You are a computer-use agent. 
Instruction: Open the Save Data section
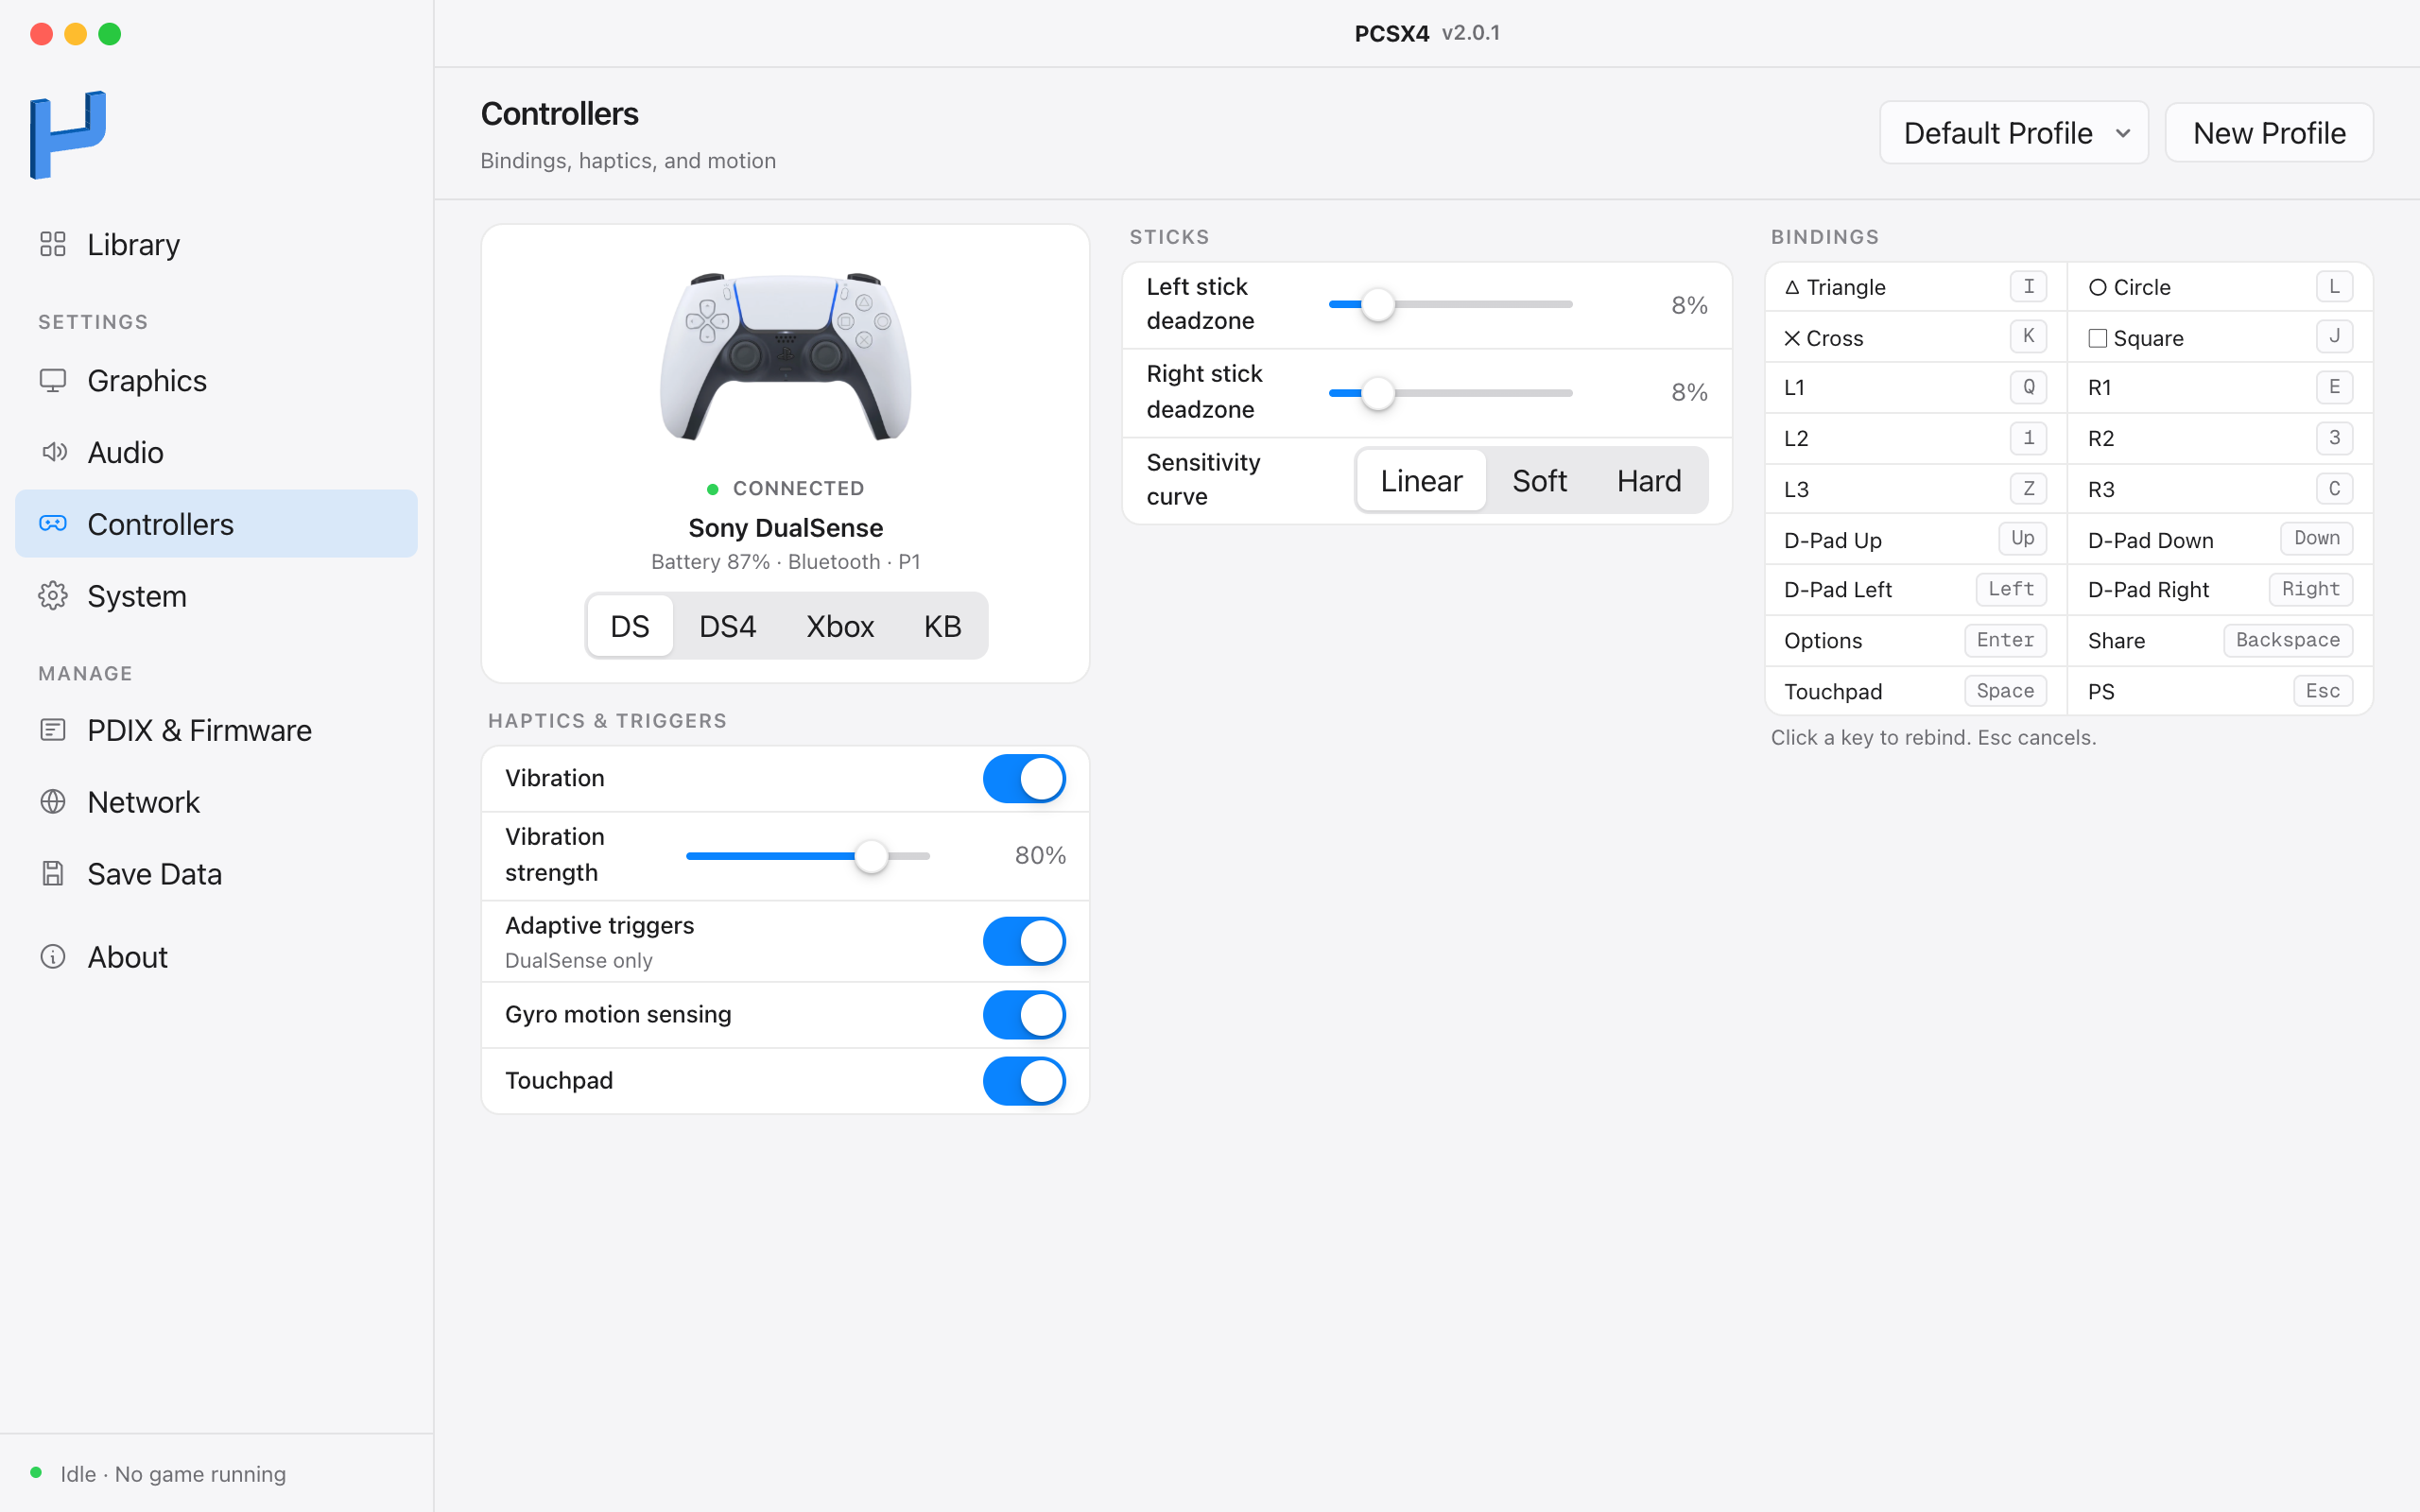[216, 873]
